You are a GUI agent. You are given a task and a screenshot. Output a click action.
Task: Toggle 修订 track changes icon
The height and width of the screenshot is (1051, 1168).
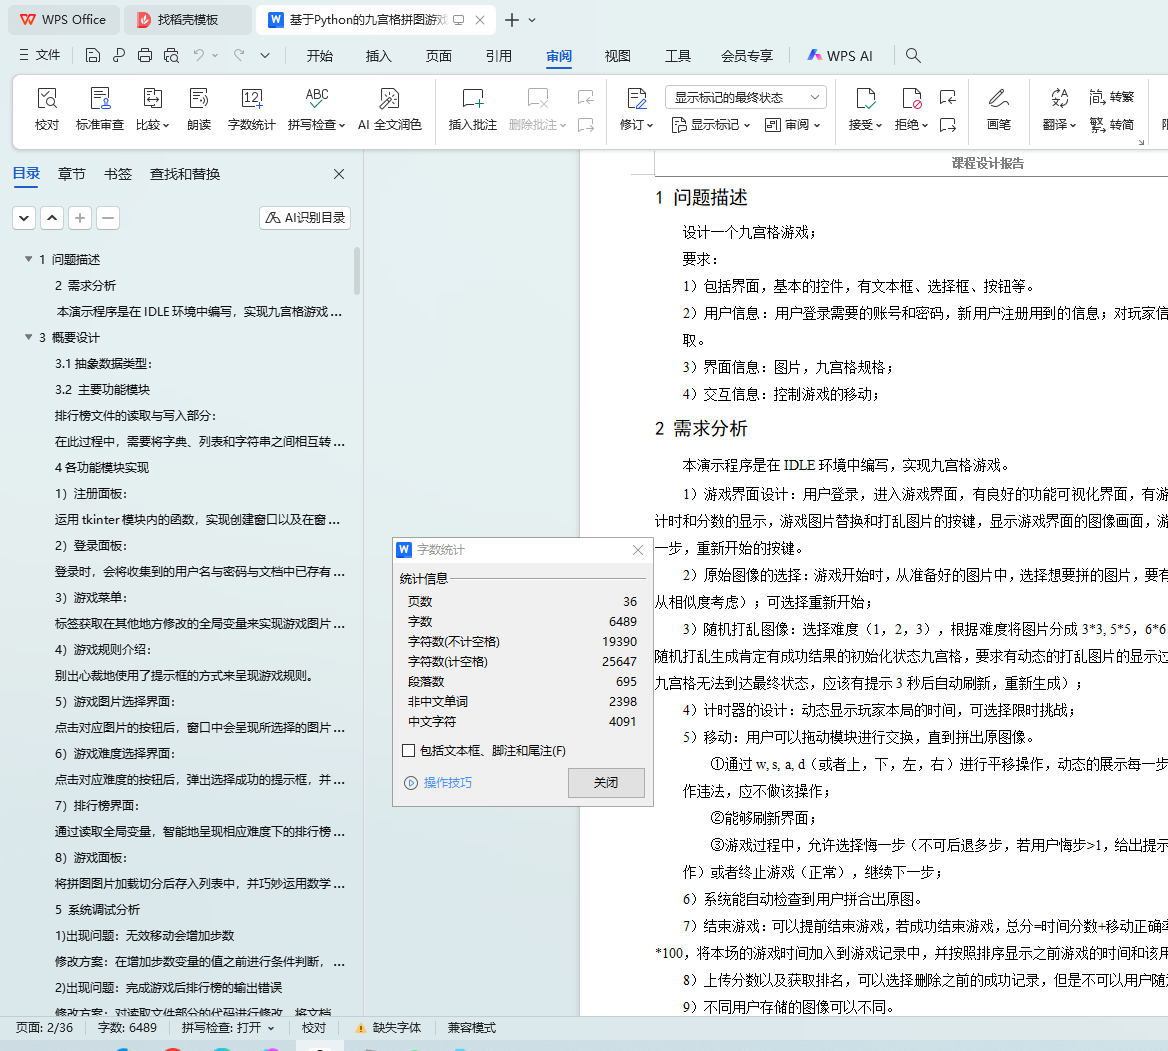click(x=637, y=98)
